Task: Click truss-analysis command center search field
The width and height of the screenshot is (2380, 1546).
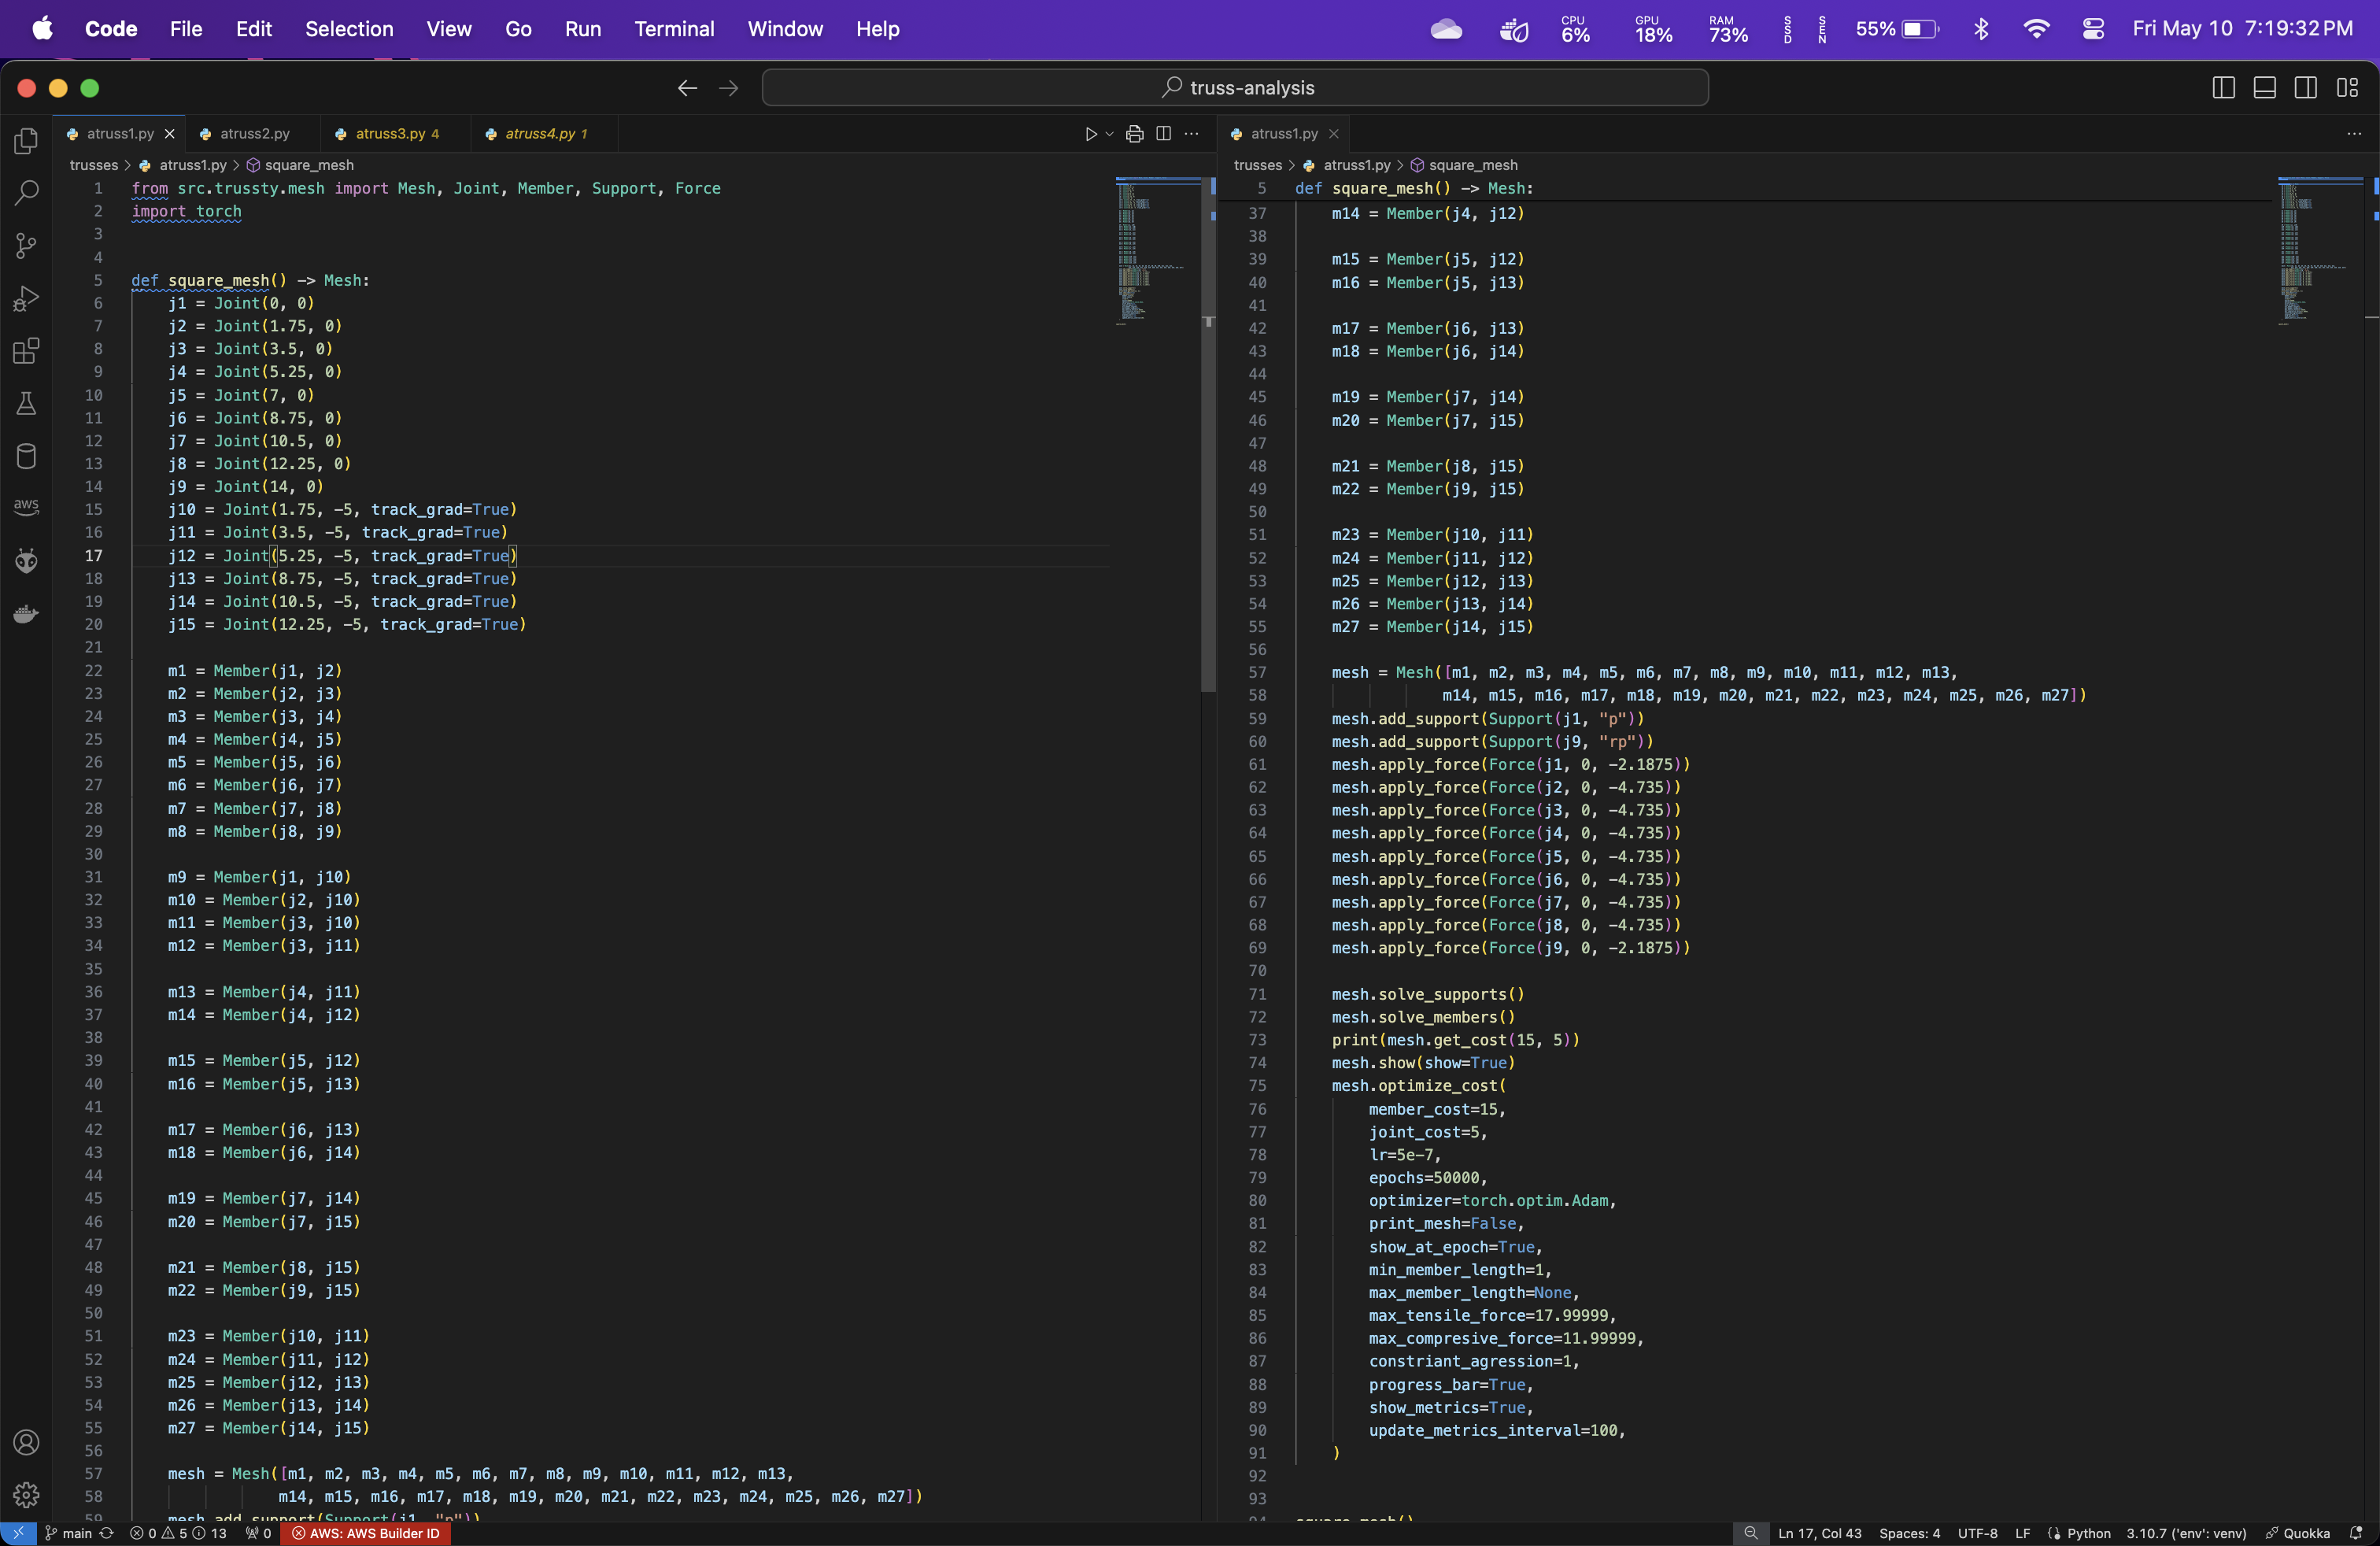Action: click(x=1235, y=88)
